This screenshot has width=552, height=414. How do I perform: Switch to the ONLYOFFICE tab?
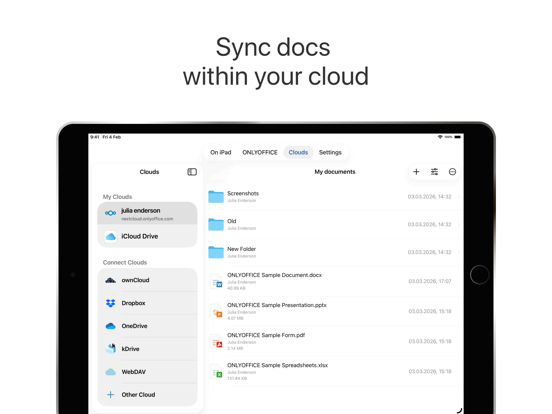coord(260,152)
